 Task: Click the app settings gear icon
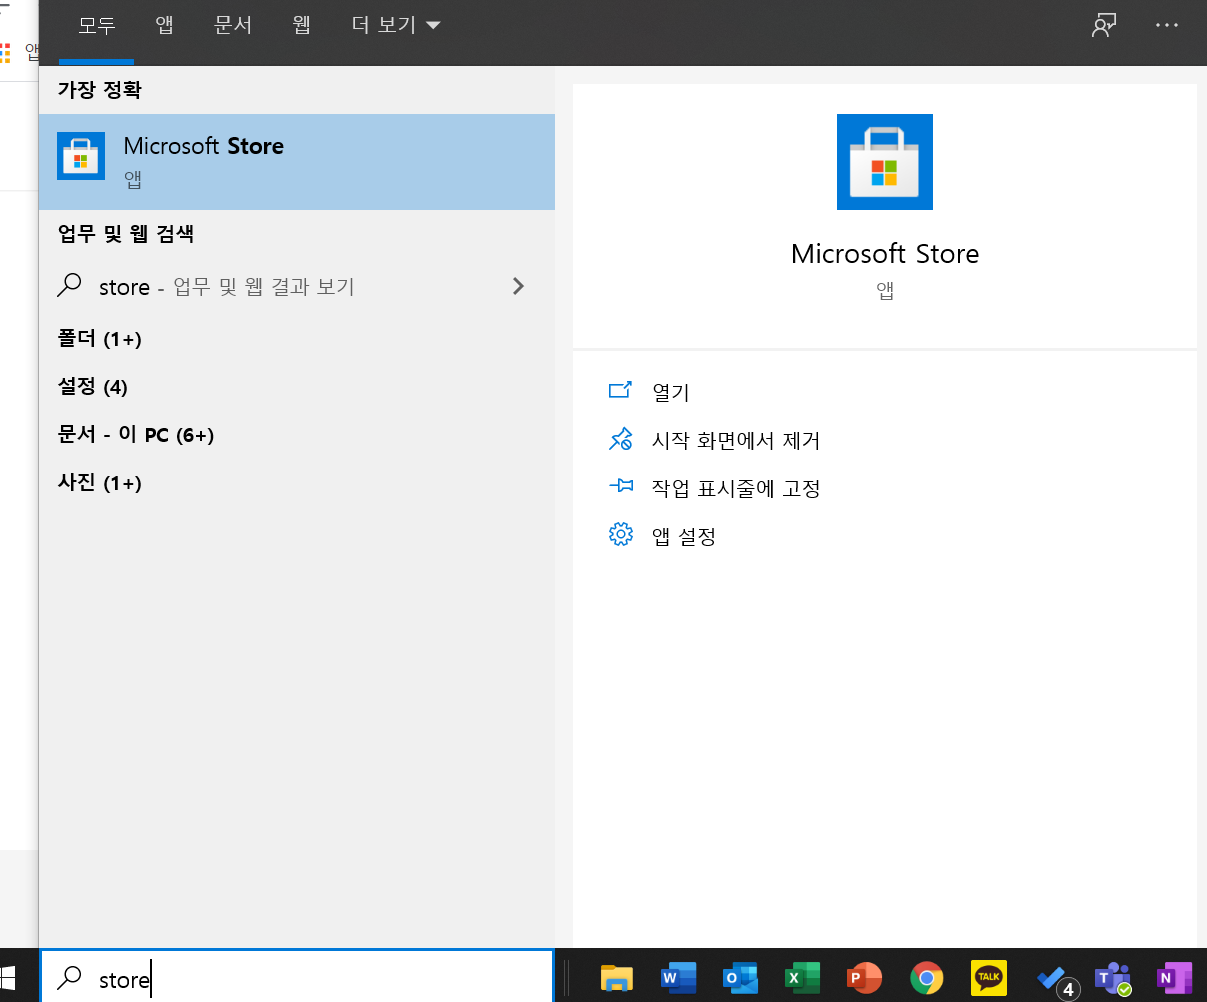(x=621, y=535)
